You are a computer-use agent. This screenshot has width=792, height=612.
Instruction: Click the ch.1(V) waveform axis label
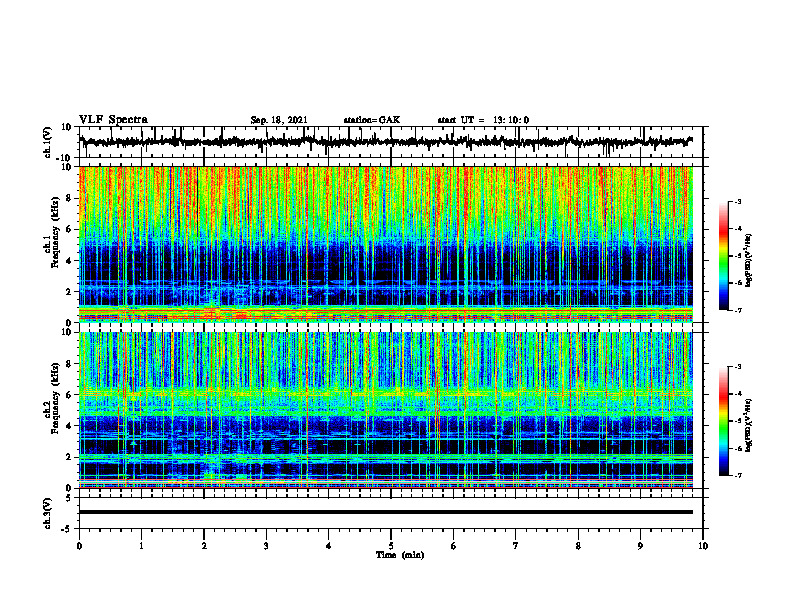click(47, 142)
